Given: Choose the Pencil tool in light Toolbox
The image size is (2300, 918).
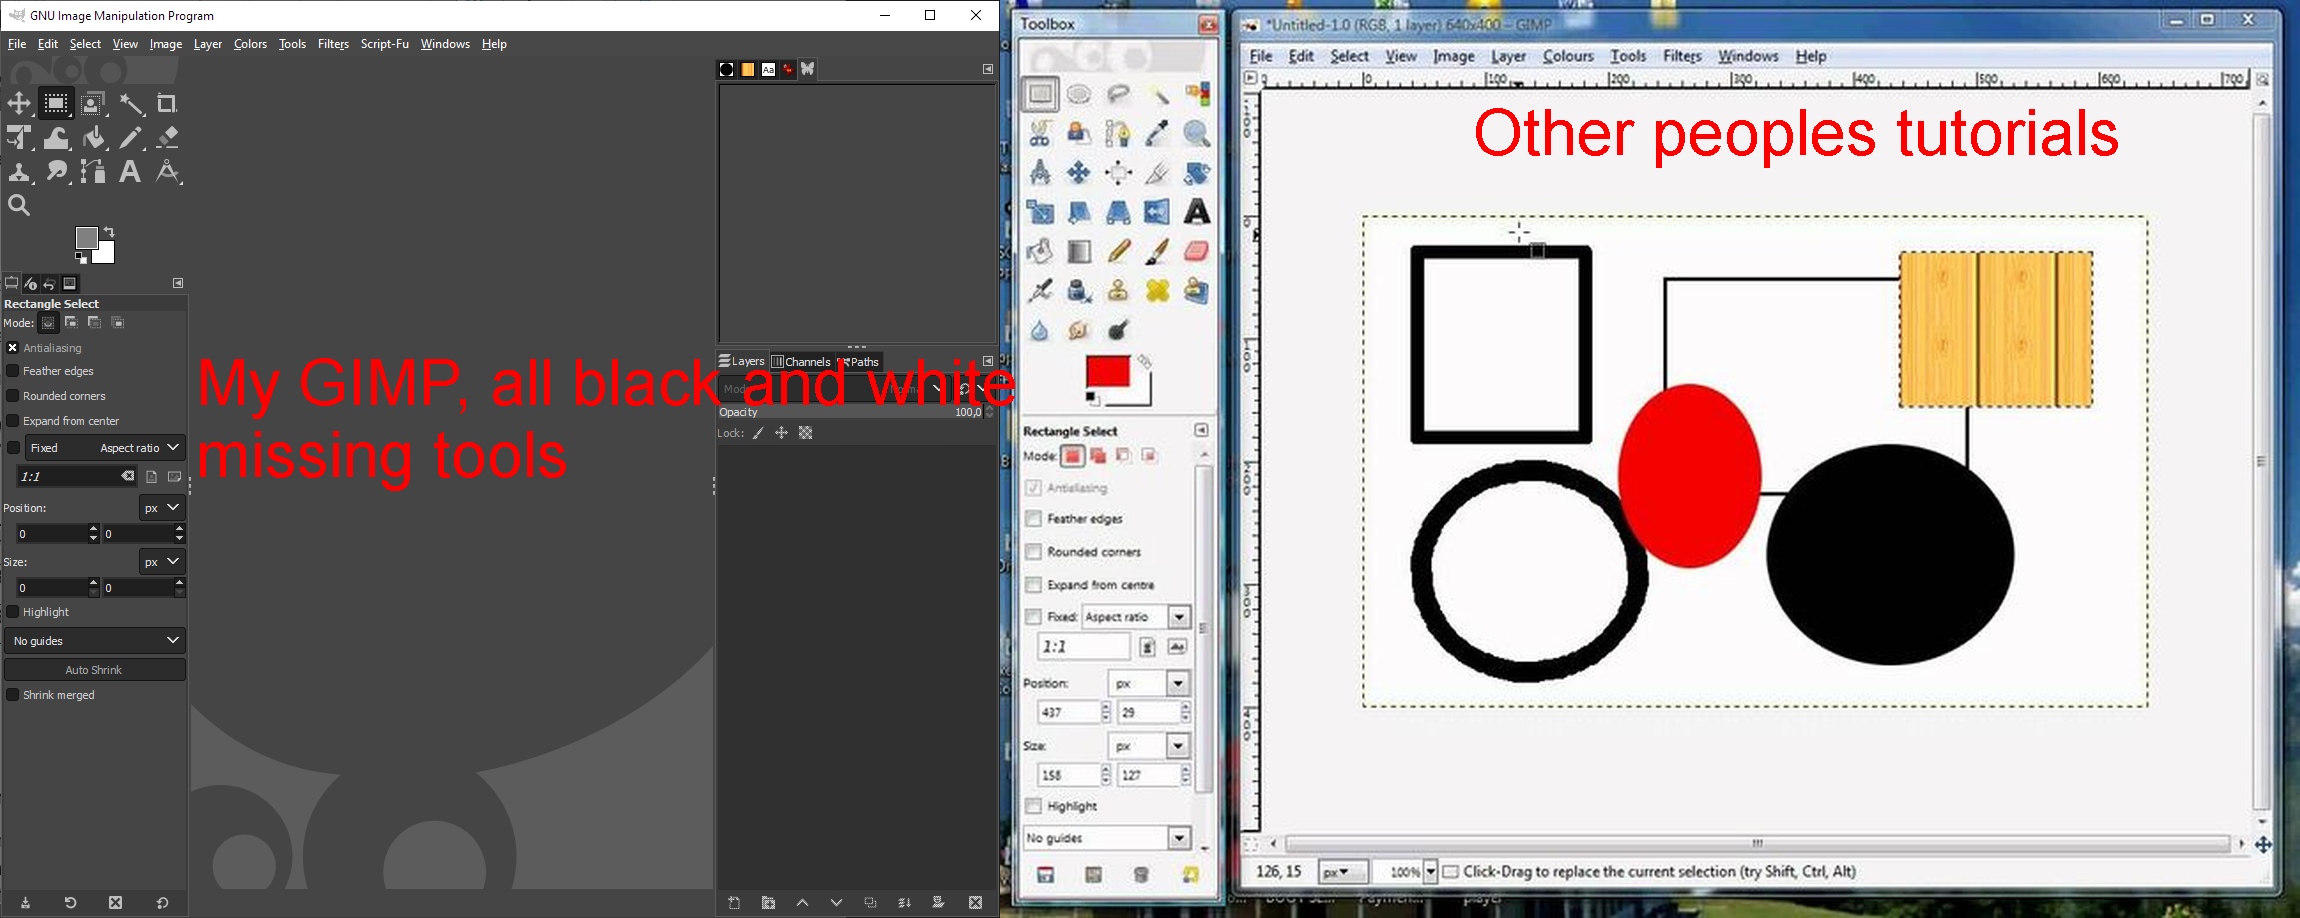Looking at the screenshot, I should [1118, 251].
